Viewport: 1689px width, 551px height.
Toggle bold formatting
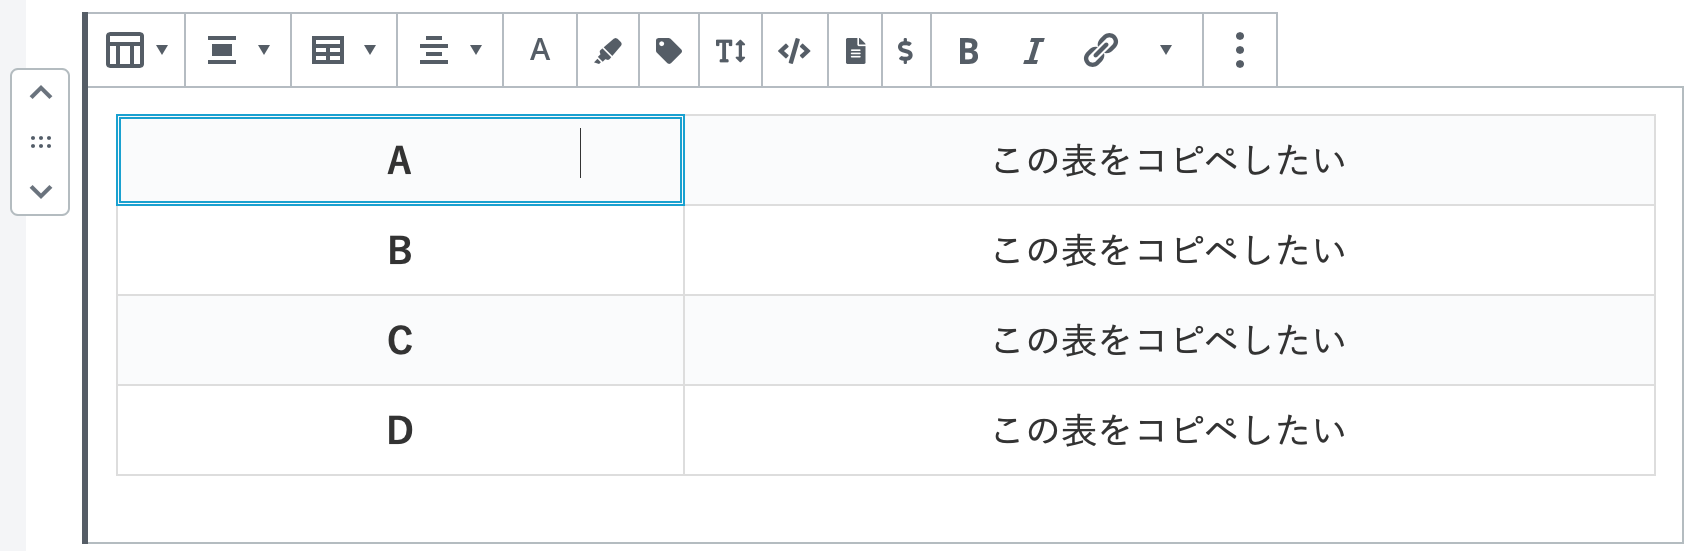click(968, 50)
